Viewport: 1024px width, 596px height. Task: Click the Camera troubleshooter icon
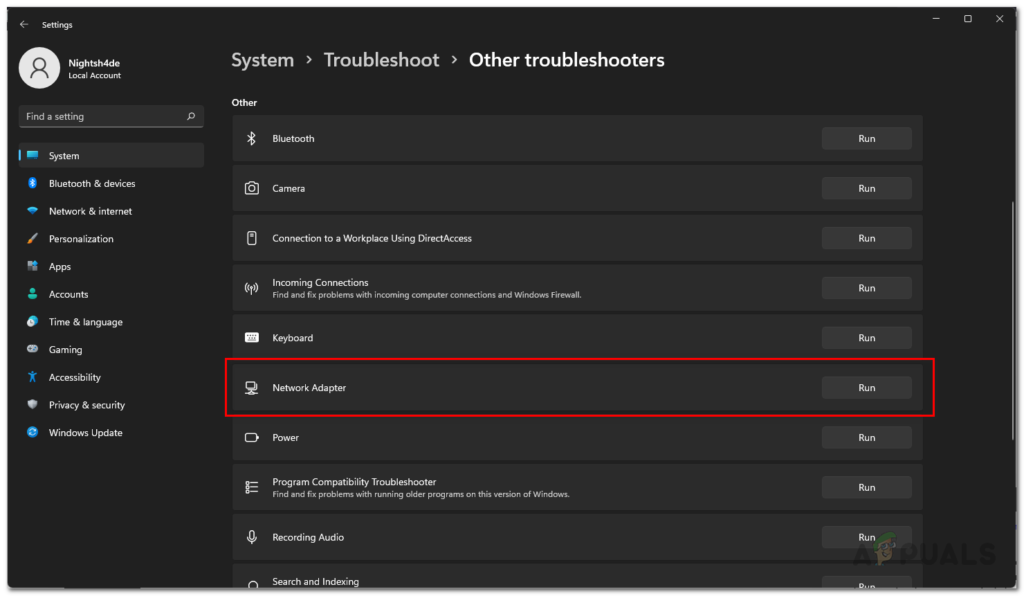coord(252,189)
